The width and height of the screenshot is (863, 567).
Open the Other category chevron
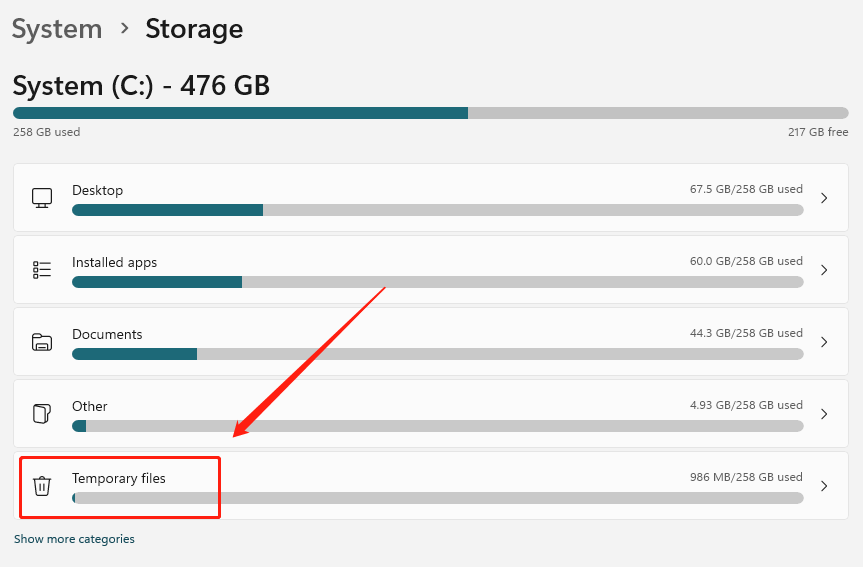pyautogui.click(x=824, y=414)
